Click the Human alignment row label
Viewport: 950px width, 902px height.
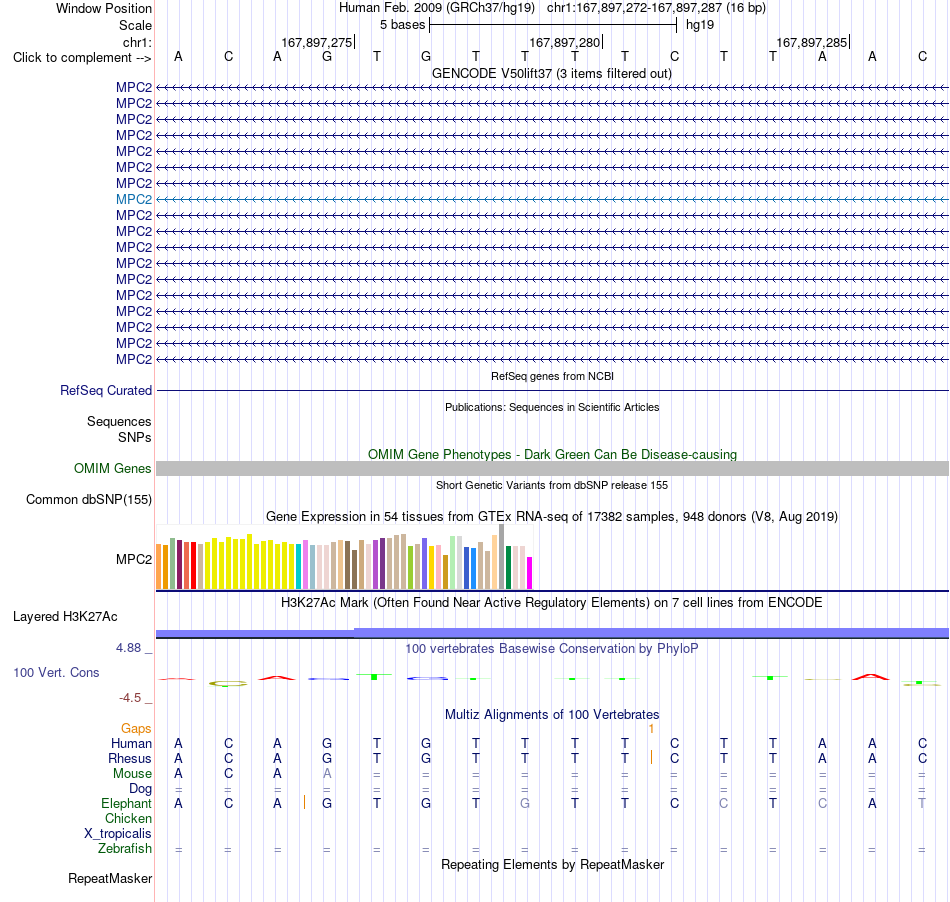tap(131, 744)
